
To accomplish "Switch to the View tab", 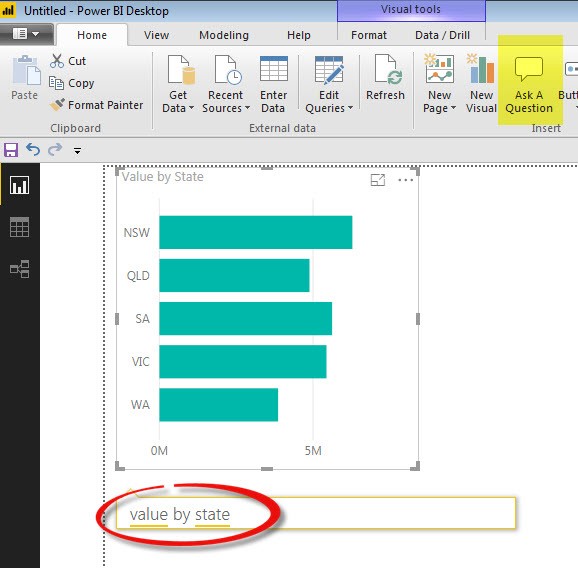I will coord(156,35).
